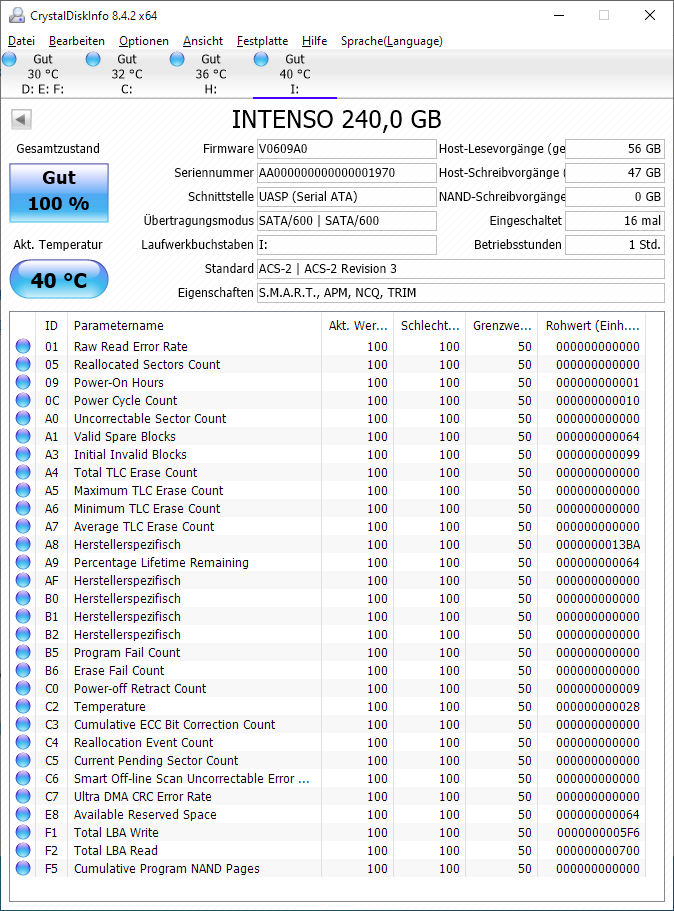
Task: Select the Cumulative ECC Bit Correction Count text
Action: pyautogui.click(x=174, y=725)
